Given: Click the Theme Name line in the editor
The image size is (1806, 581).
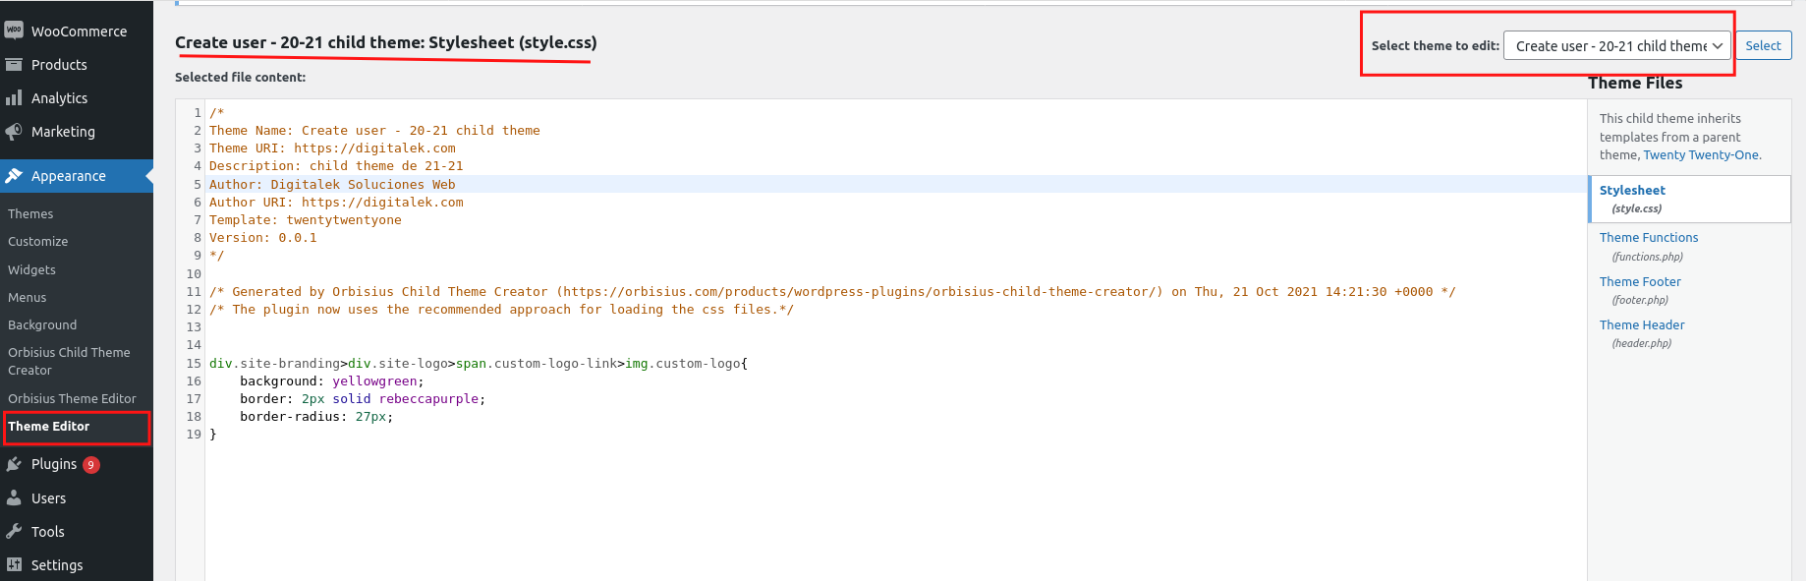Looking at the screenshot, I should (374, 131).
